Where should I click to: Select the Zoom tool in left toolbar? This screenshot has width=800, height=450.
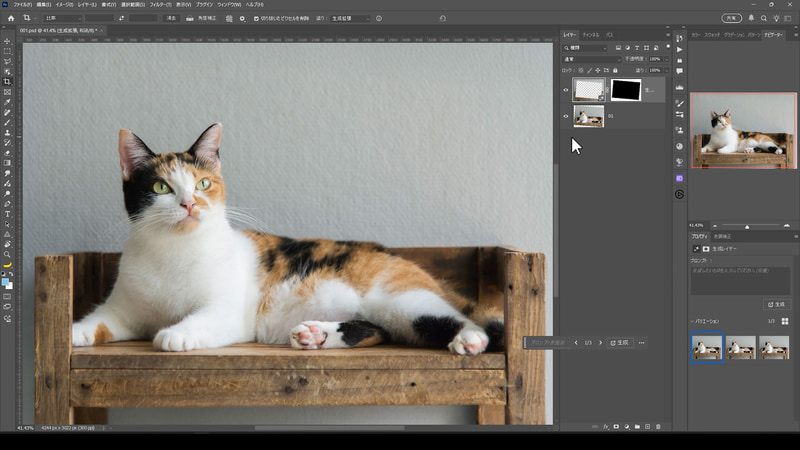[x=7, y=255]
